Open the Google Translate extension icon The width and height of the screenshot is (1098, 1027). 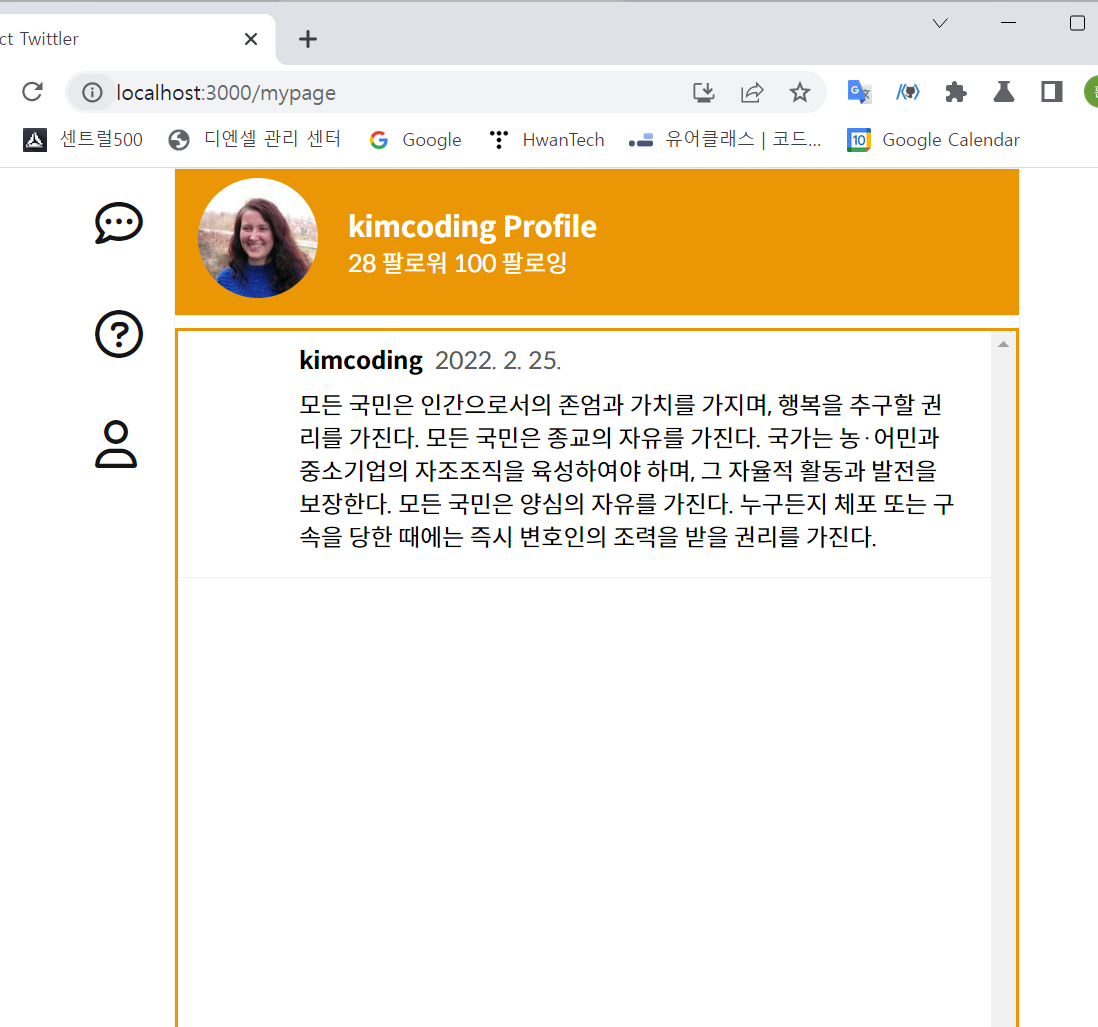pos(859,92)
